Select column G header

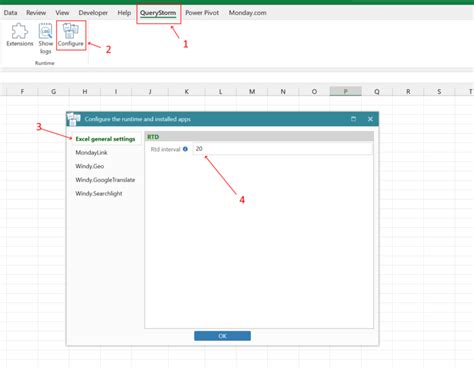pyautogui.click(x=53, y=91)
